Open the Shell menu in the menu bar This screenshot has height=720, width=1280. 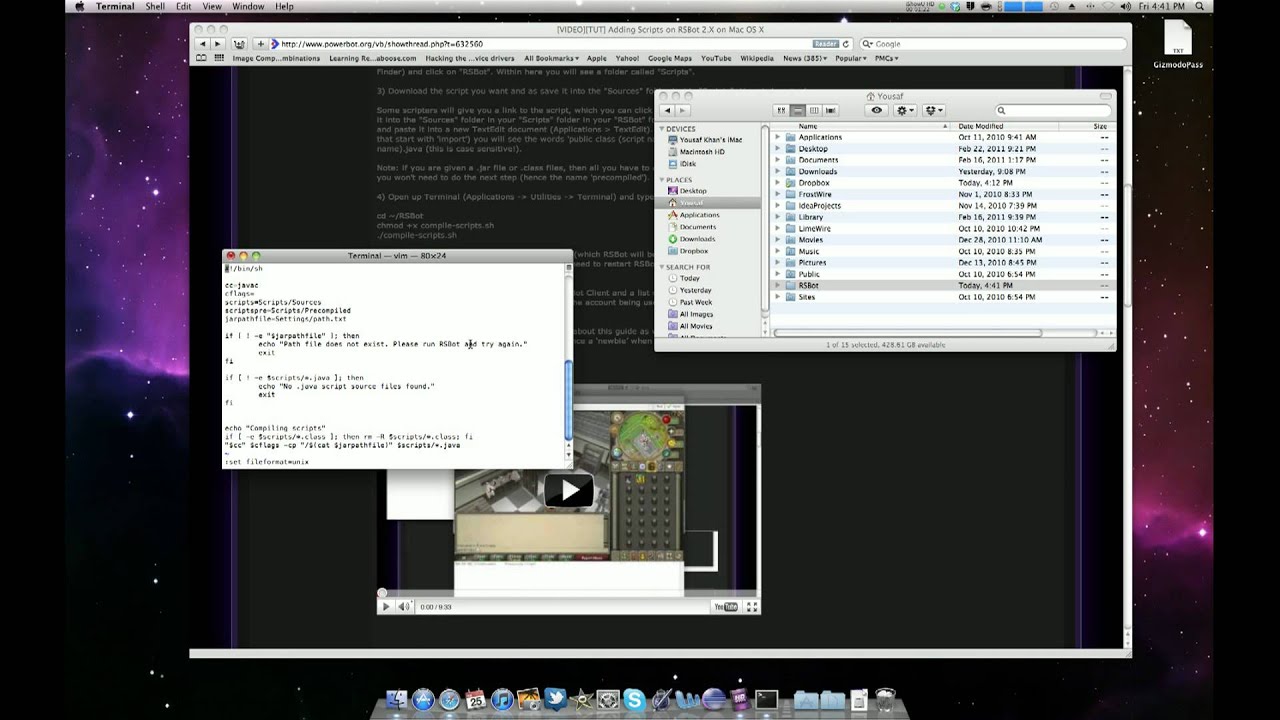click(x=155, y=6)
